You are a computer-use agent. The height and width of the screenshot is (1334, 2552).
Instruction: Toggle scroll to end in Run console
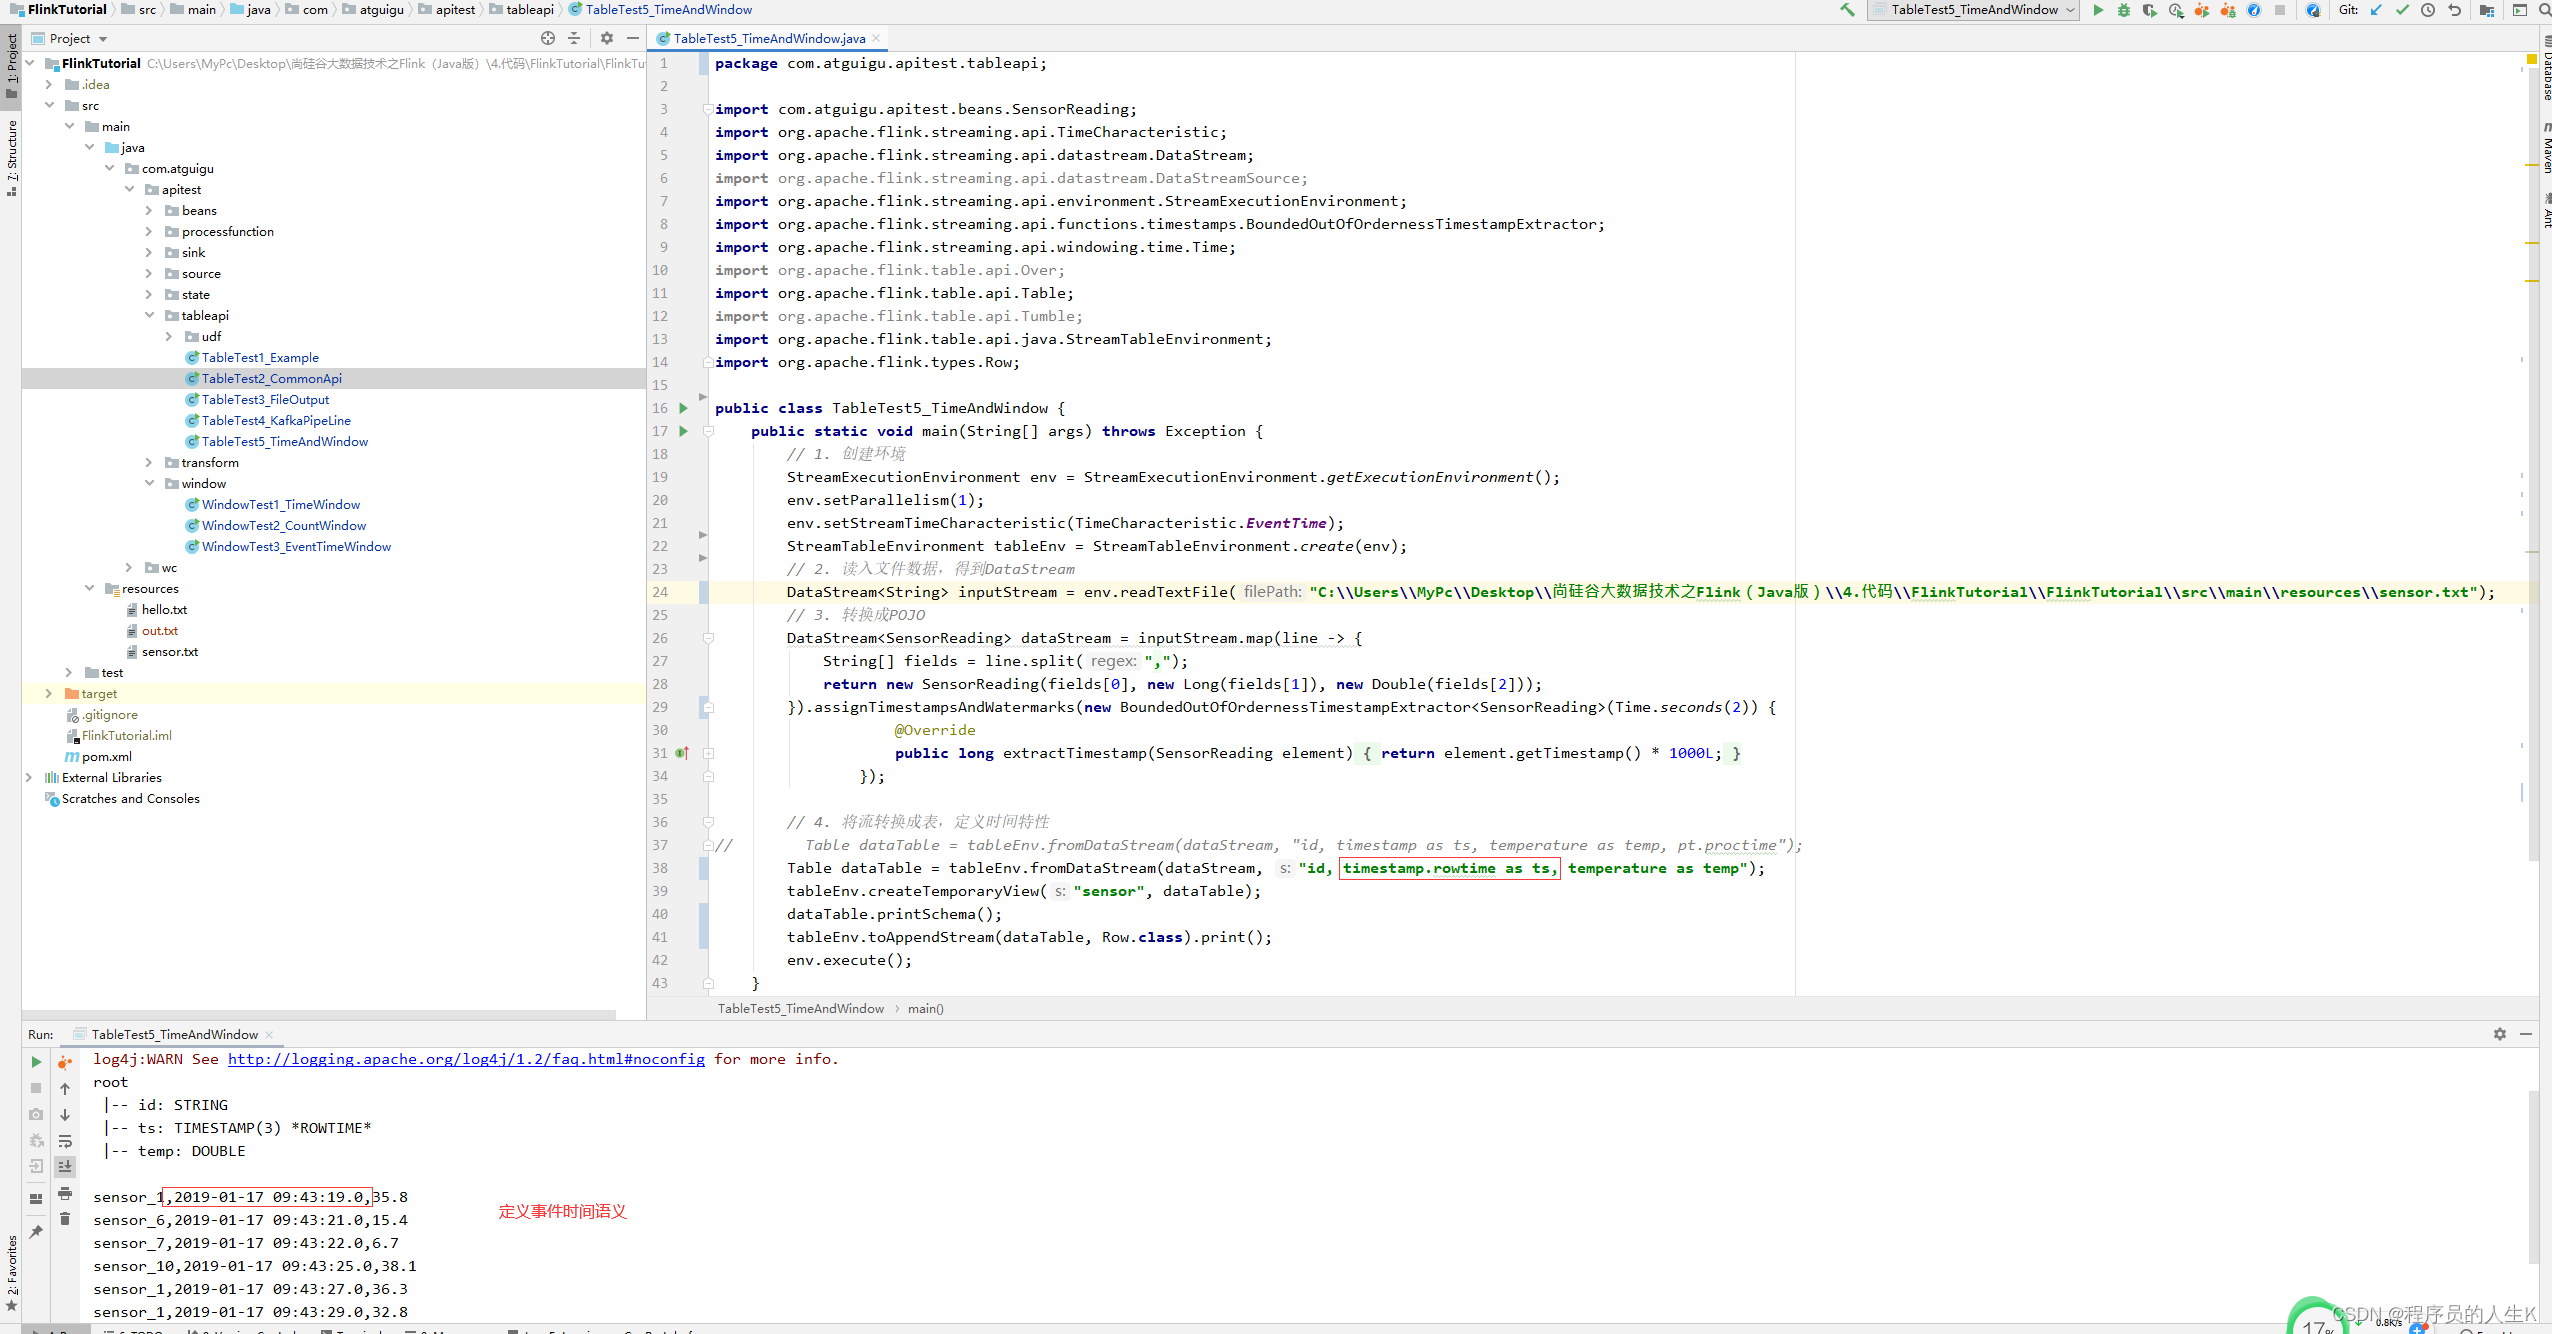[65, 1167]
